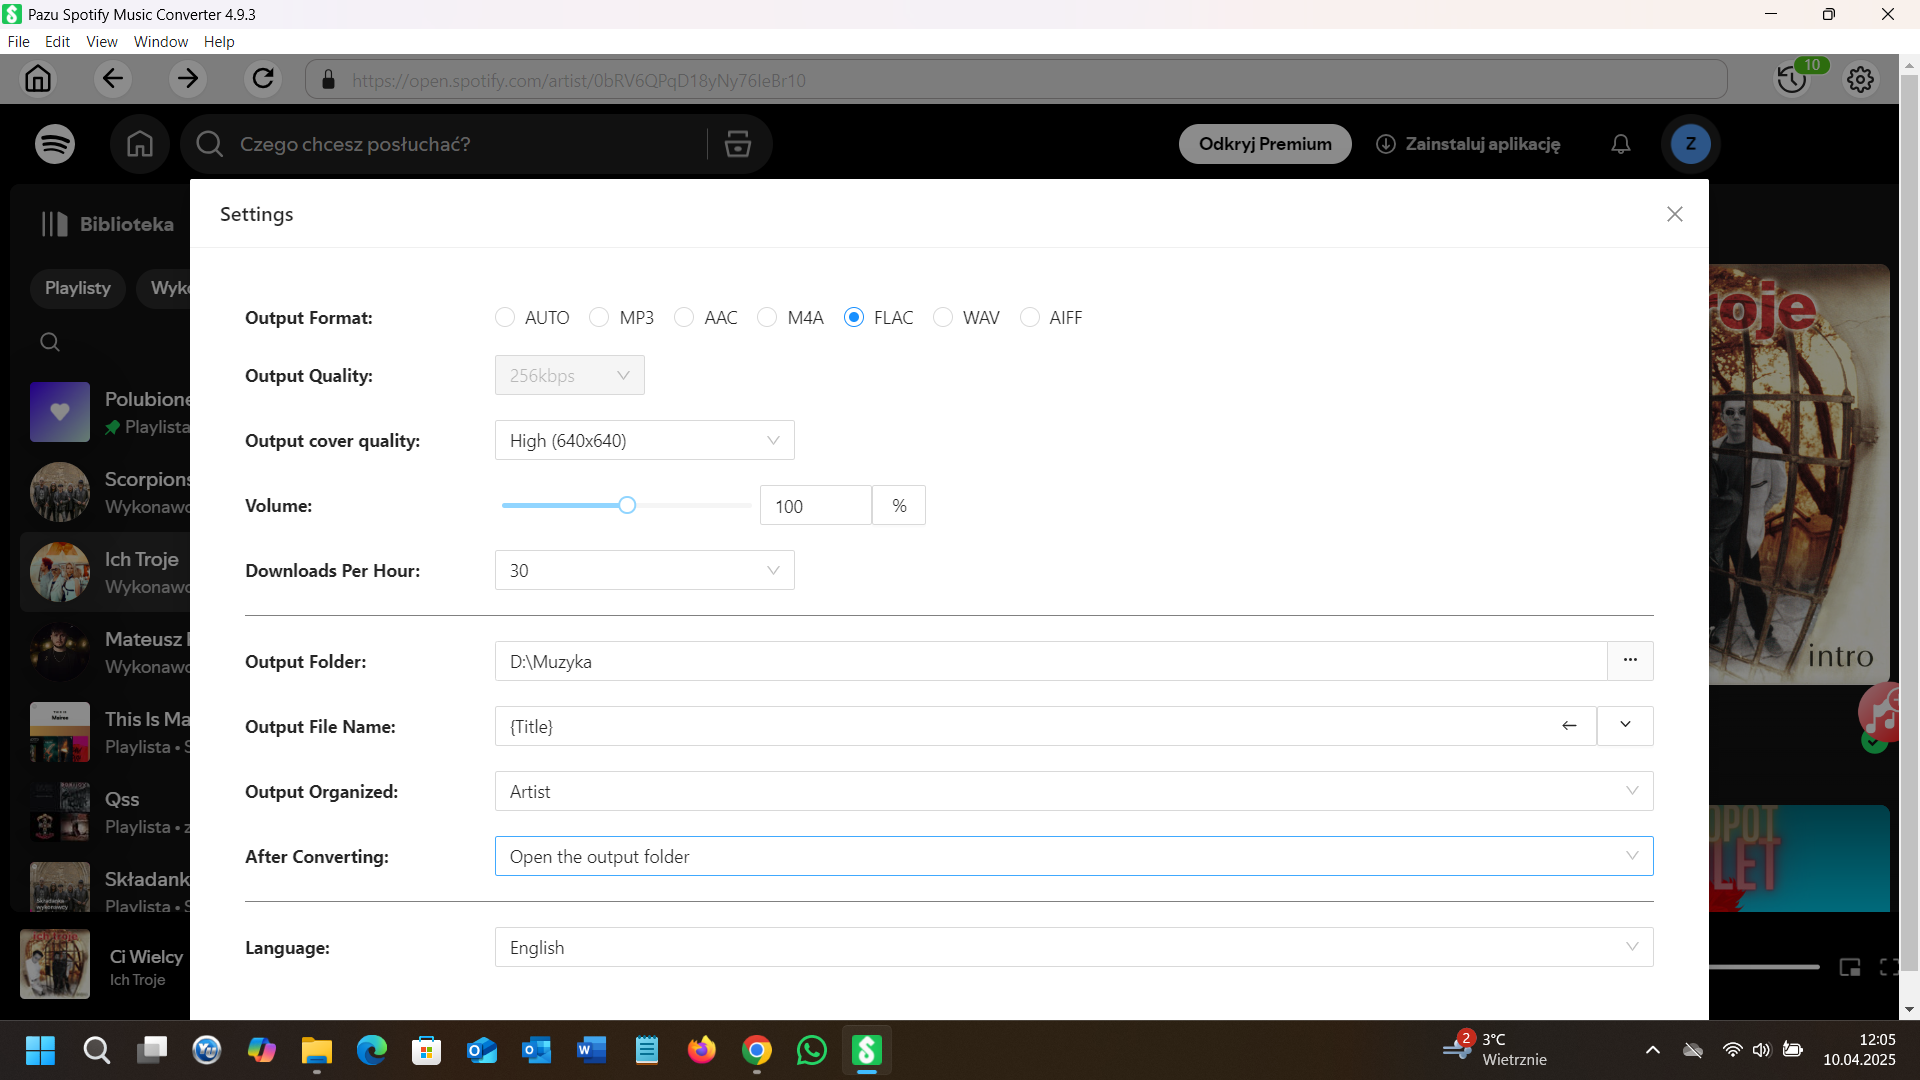Select WAV output format
Viewport: 1920px width, 1080px height.
tap(943, 317)
